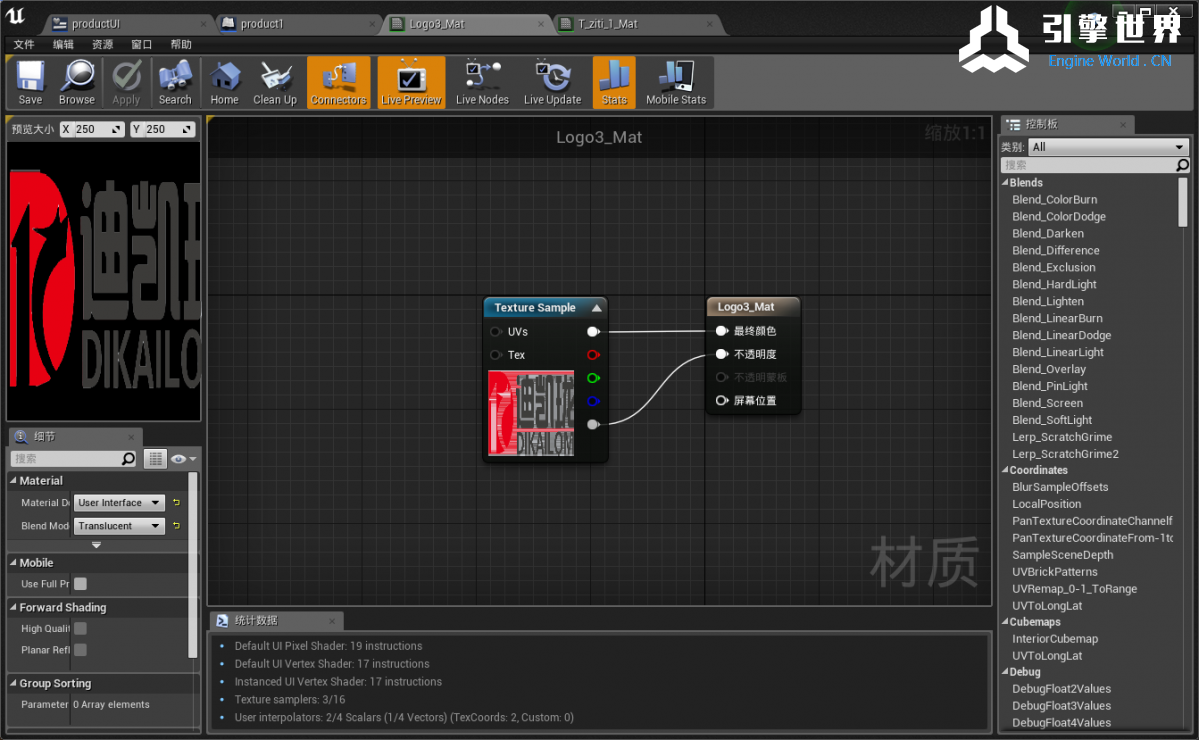Enable Planar Reflections checkbox
The height and width of the screenshot is (740, 1199).
pyautogui.click(x=80, y=650)
